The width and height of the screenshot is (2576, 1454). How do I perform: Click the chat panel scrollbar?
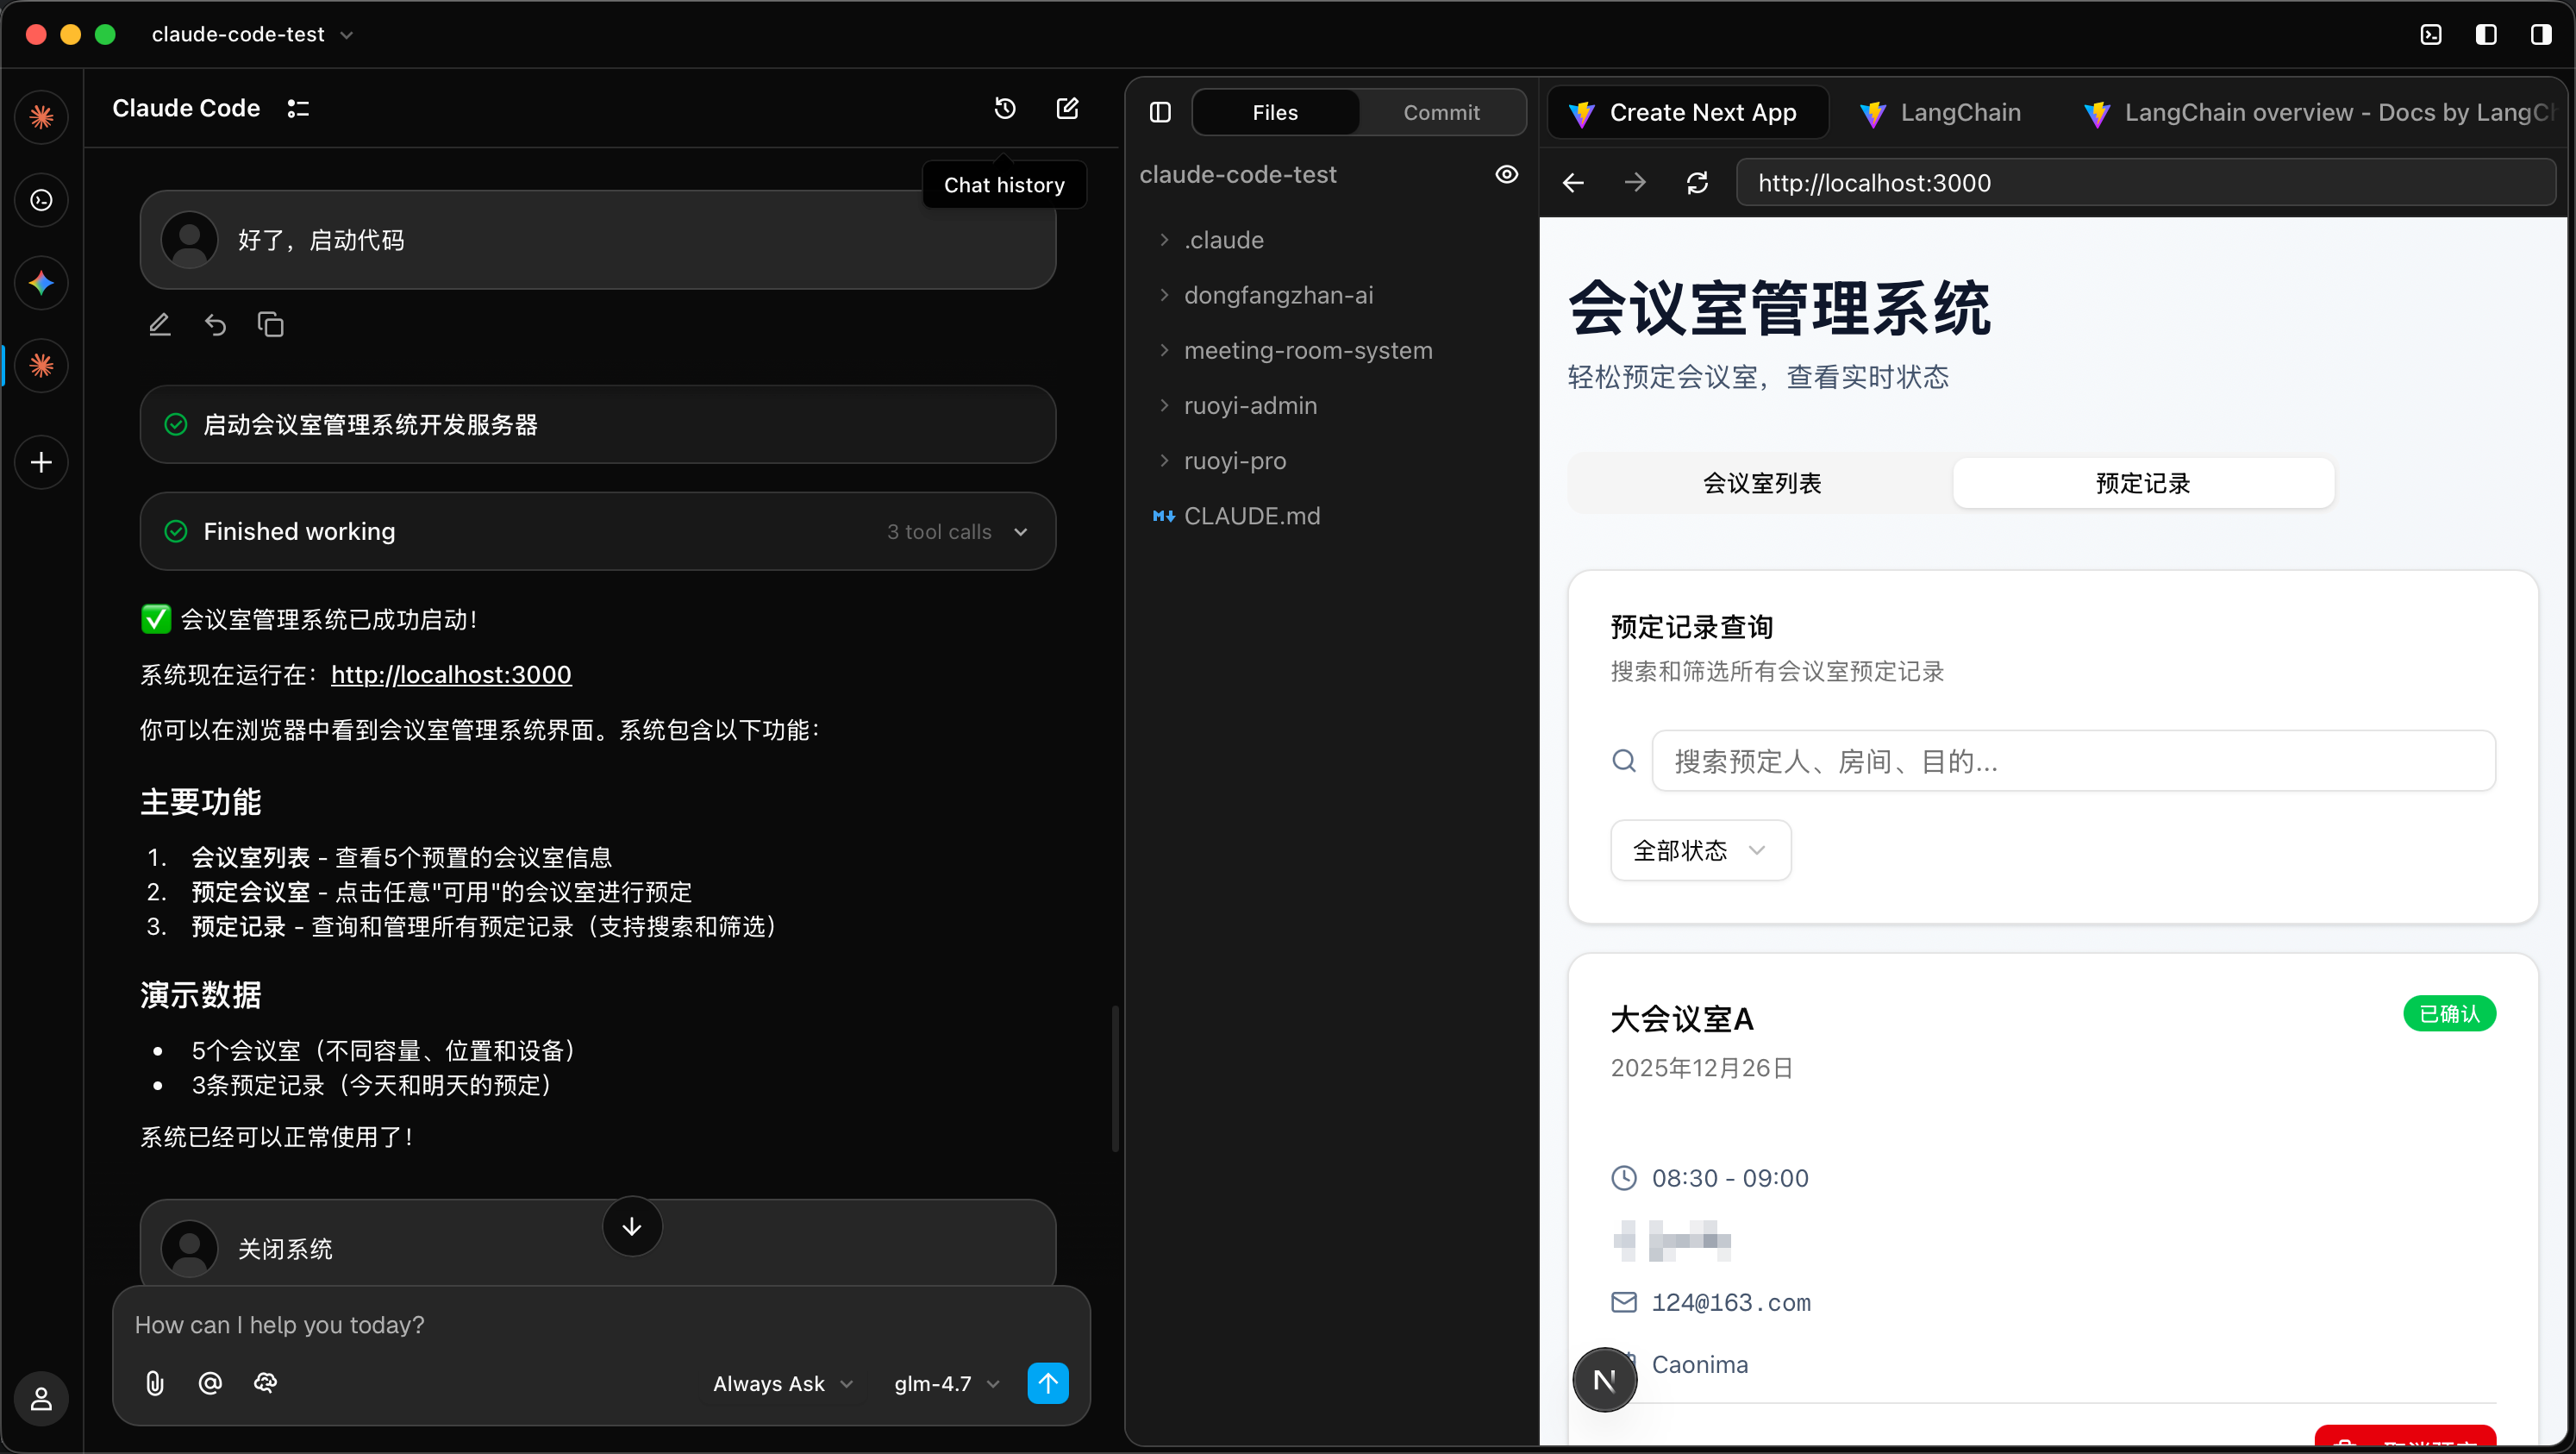1114,1078
